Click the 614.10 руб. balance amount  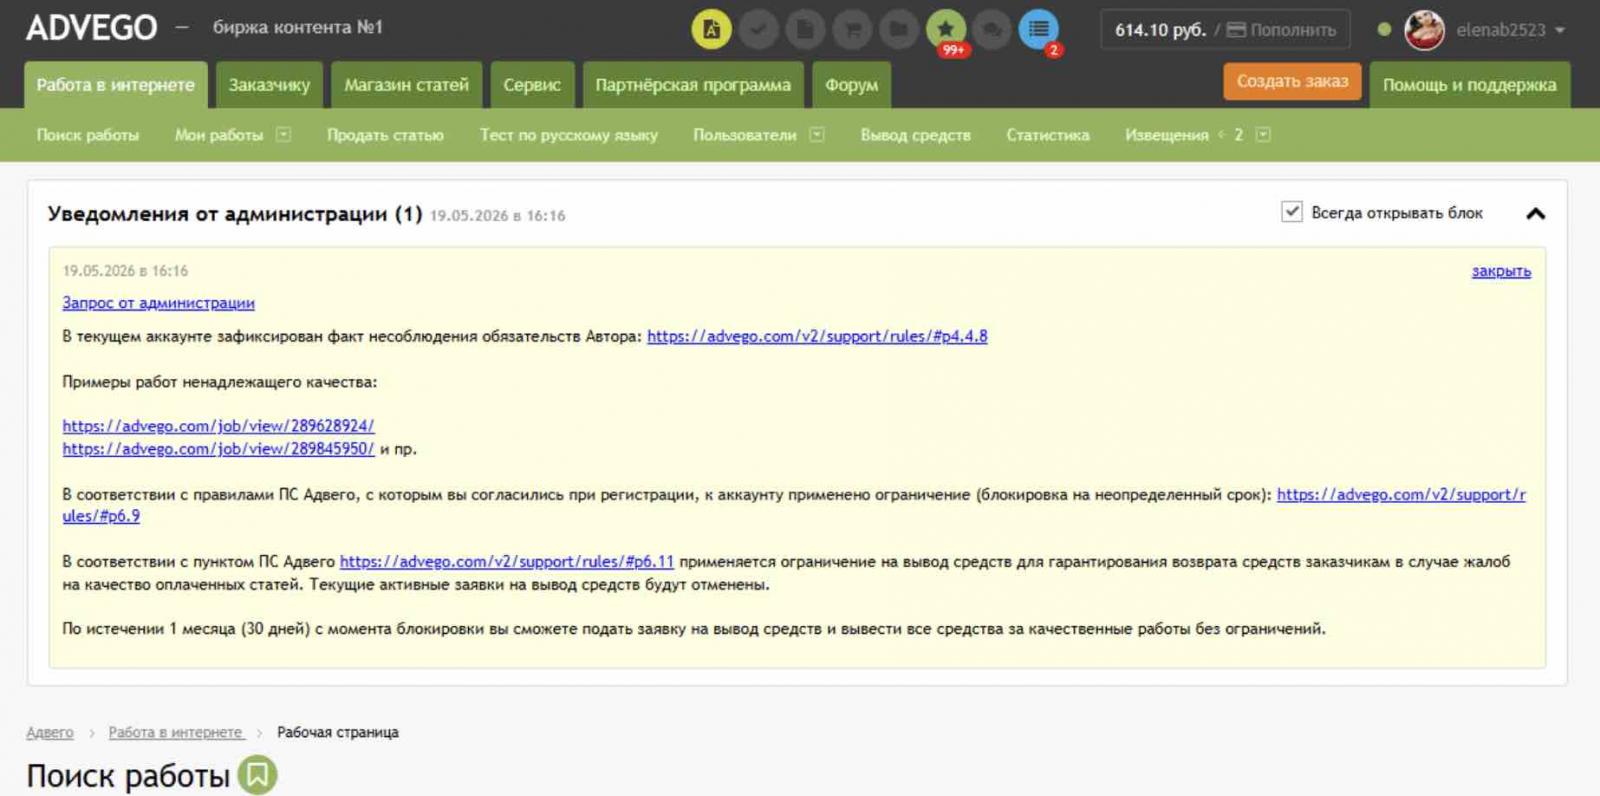(x=1160, y=30)
